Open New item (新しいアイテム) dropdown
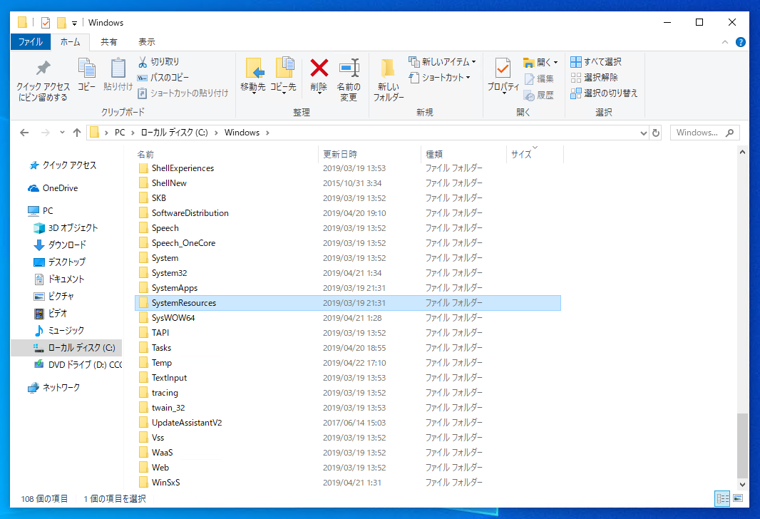The image size is (760, 519). pyautogui.click(x=442, y=62)
